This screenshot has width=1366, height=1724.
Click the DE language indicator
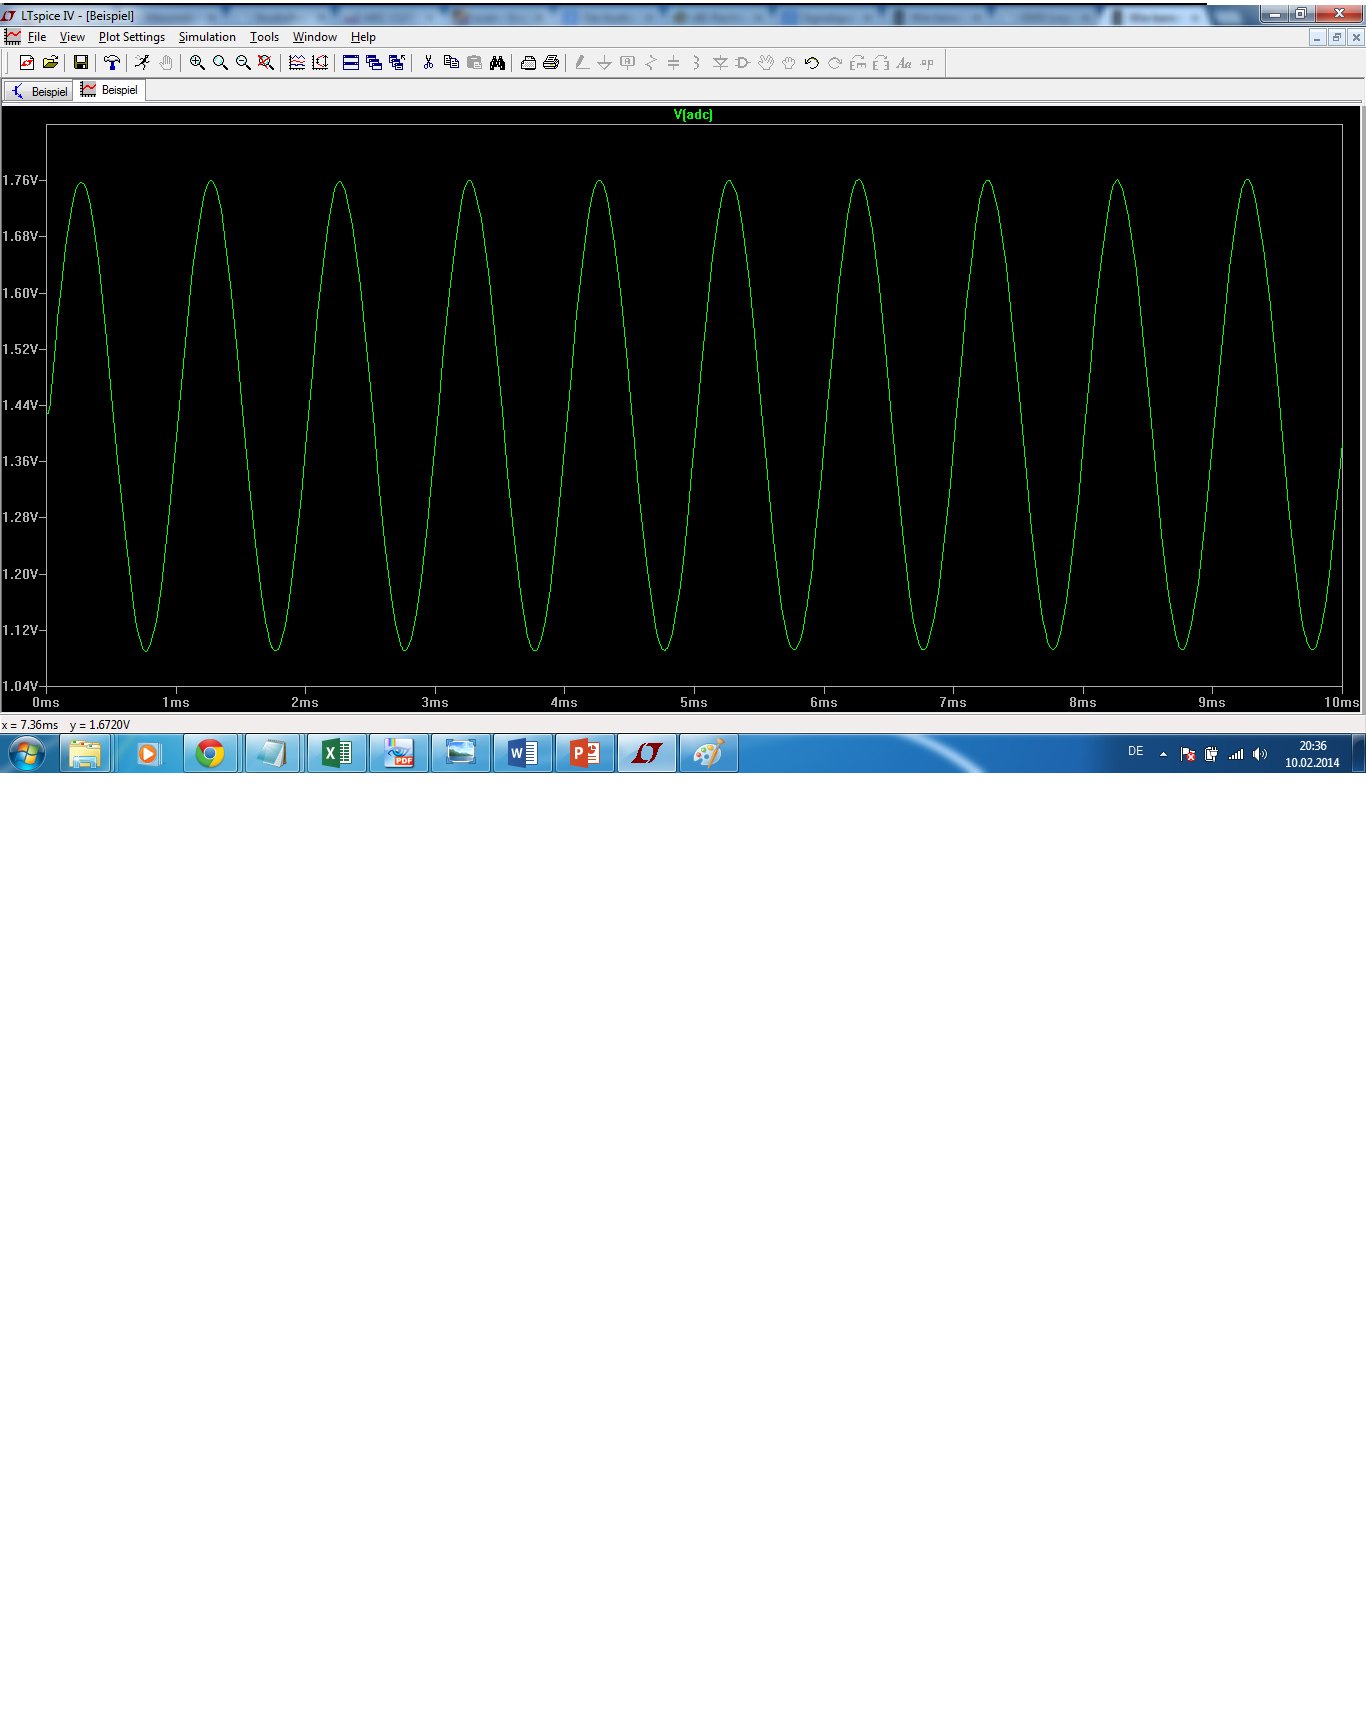coord(1136,751)
